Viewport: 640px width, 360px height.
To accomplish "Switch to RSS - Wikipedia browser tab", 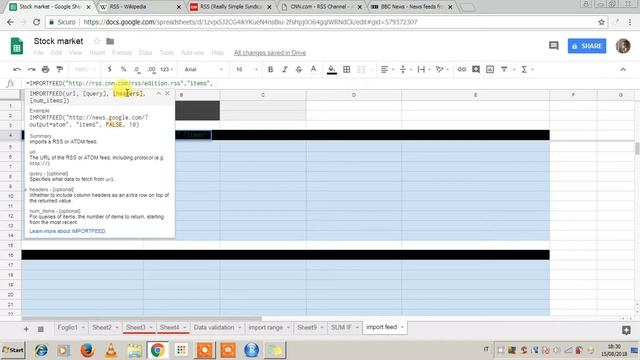I will click(x=140, y=7).
